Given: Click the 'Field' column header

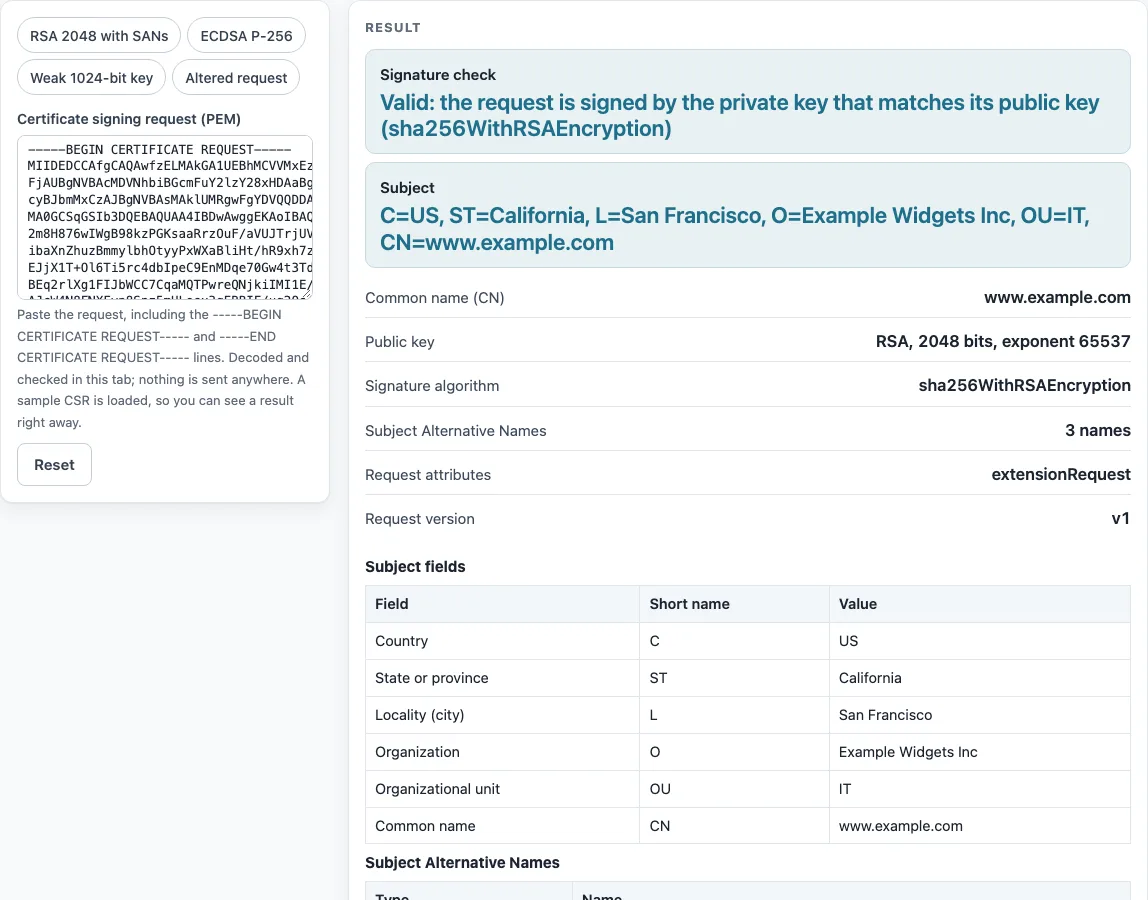Looking at the screenshot, I should pyautogui.click(x=502, y=604).
